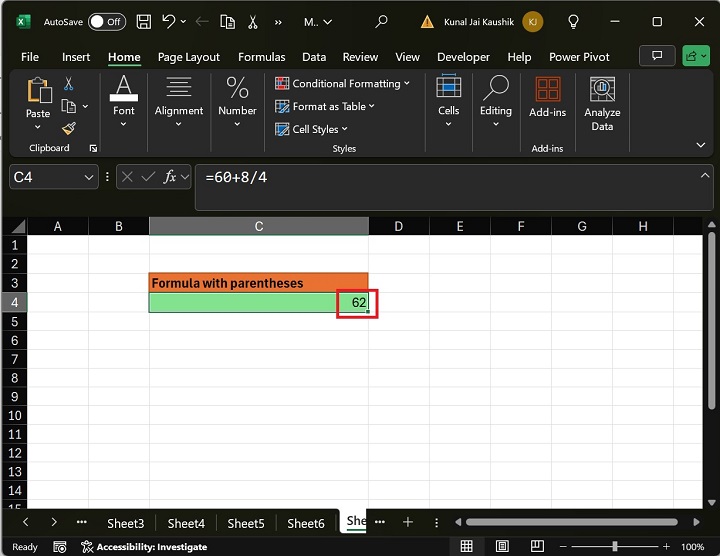Click the Add-ins icon

coord(547,95)
